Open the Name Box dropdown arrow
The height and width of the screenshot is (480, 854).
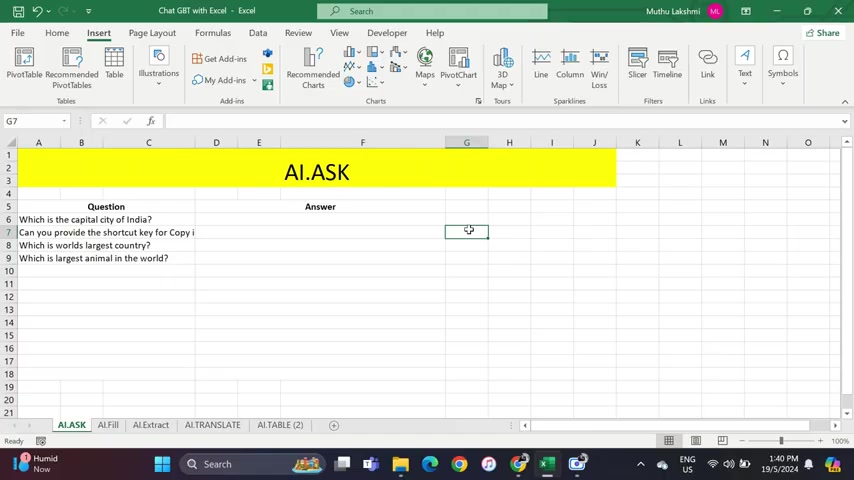[64, 121]
